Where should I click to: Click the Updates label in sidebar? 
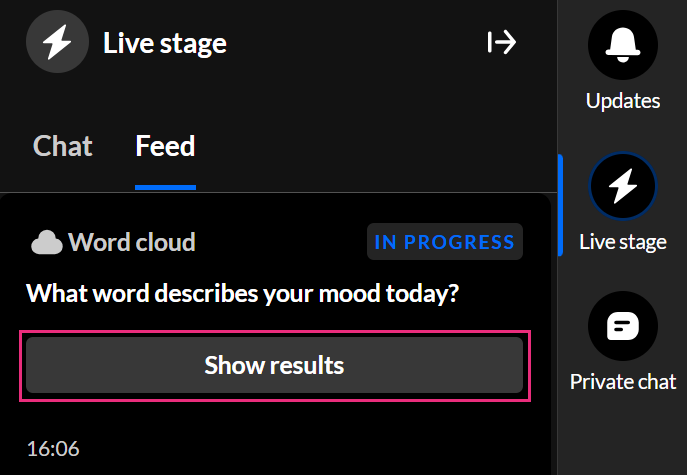pyautogui.click(x=622, y=101)
